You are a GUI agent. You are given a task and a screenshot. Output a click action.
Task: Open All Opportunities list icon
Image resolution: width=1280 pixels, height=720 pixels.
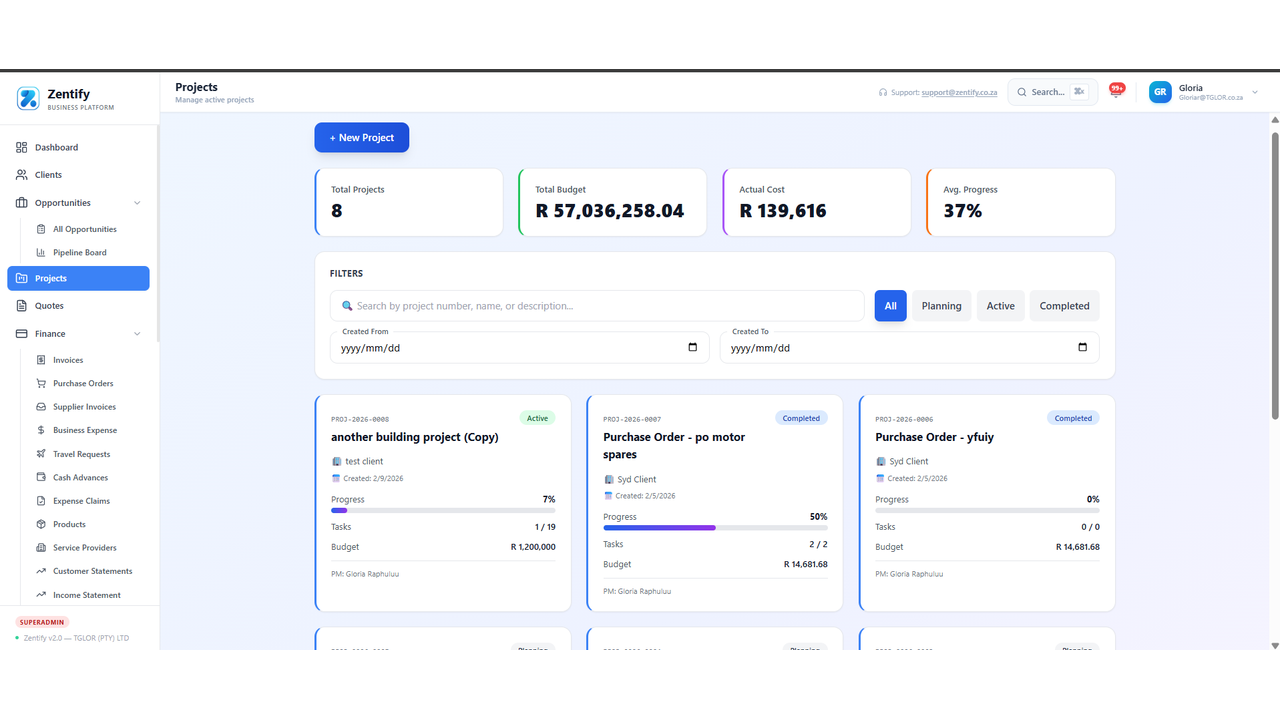(41, 229)
